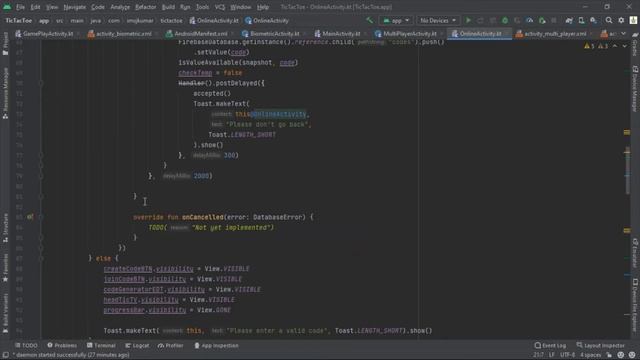Open the Terminal tool window
Image resolution: width=640 pixels, height=360 pixels.
(x=101, y=345)
